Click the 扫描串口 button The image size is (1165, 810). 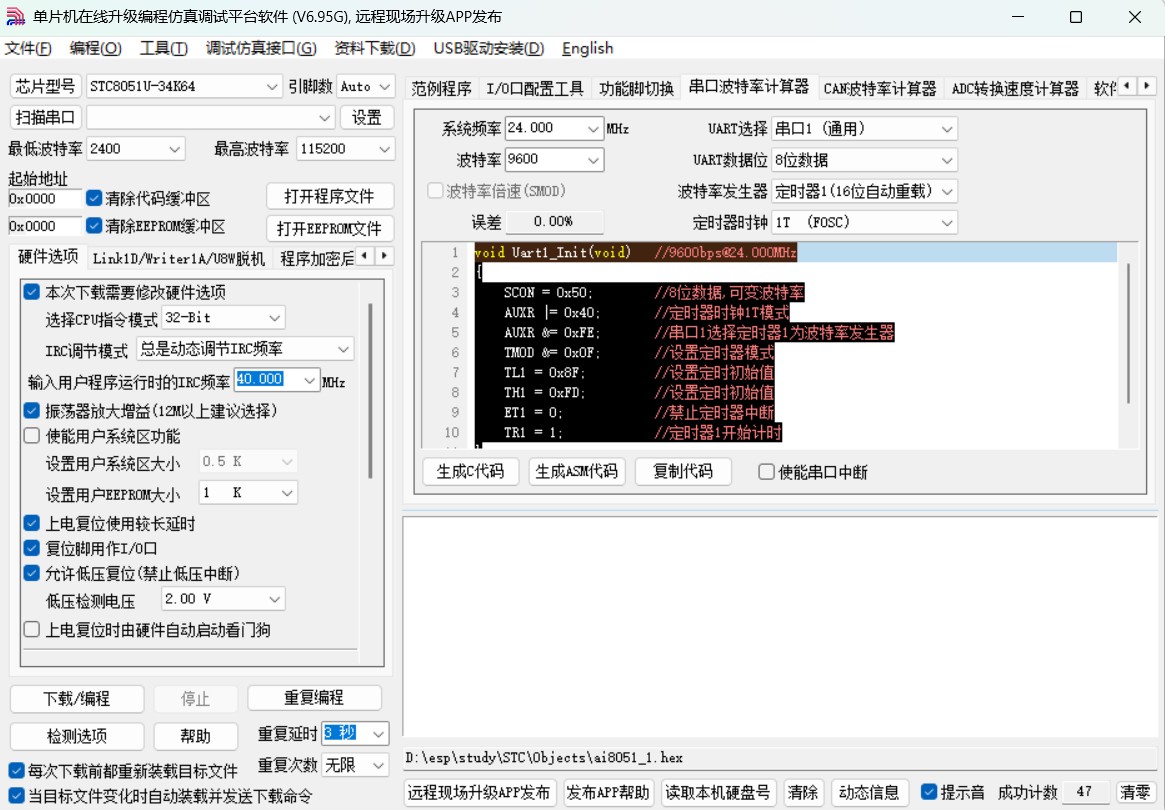45,117
